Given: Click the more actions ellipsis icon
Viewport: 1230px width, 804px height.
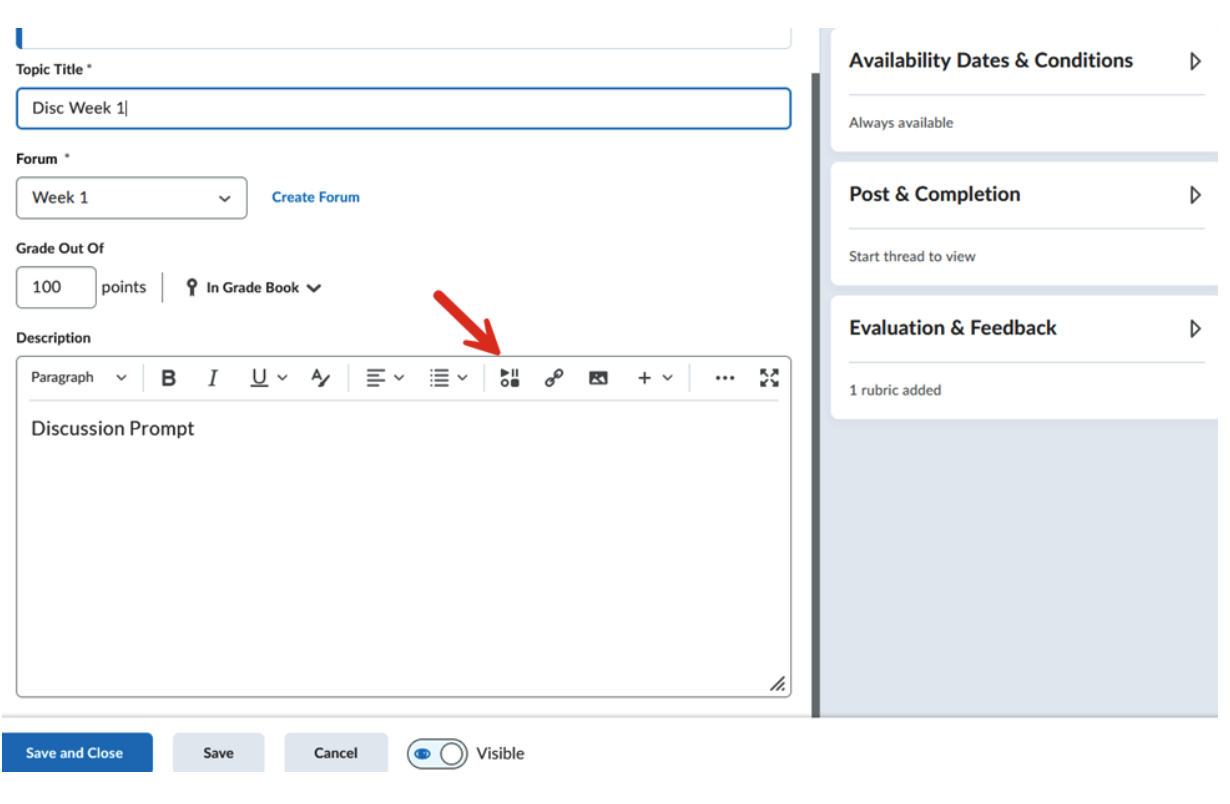Looking at the screenshot, I should (x=725, y=378).
